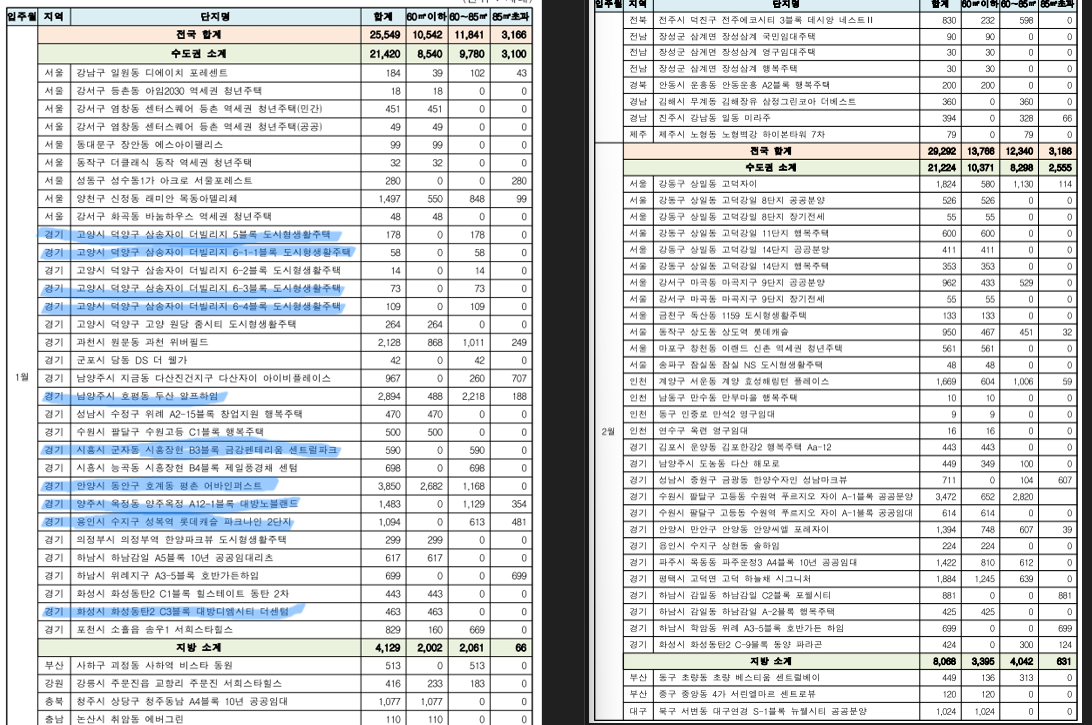The width and height of the screenshot is (1092, 725).
Task: Click 용인시 수지구 성복역 롯데캐슬 파크나인 2단지
Action: (x=185, y=522)
